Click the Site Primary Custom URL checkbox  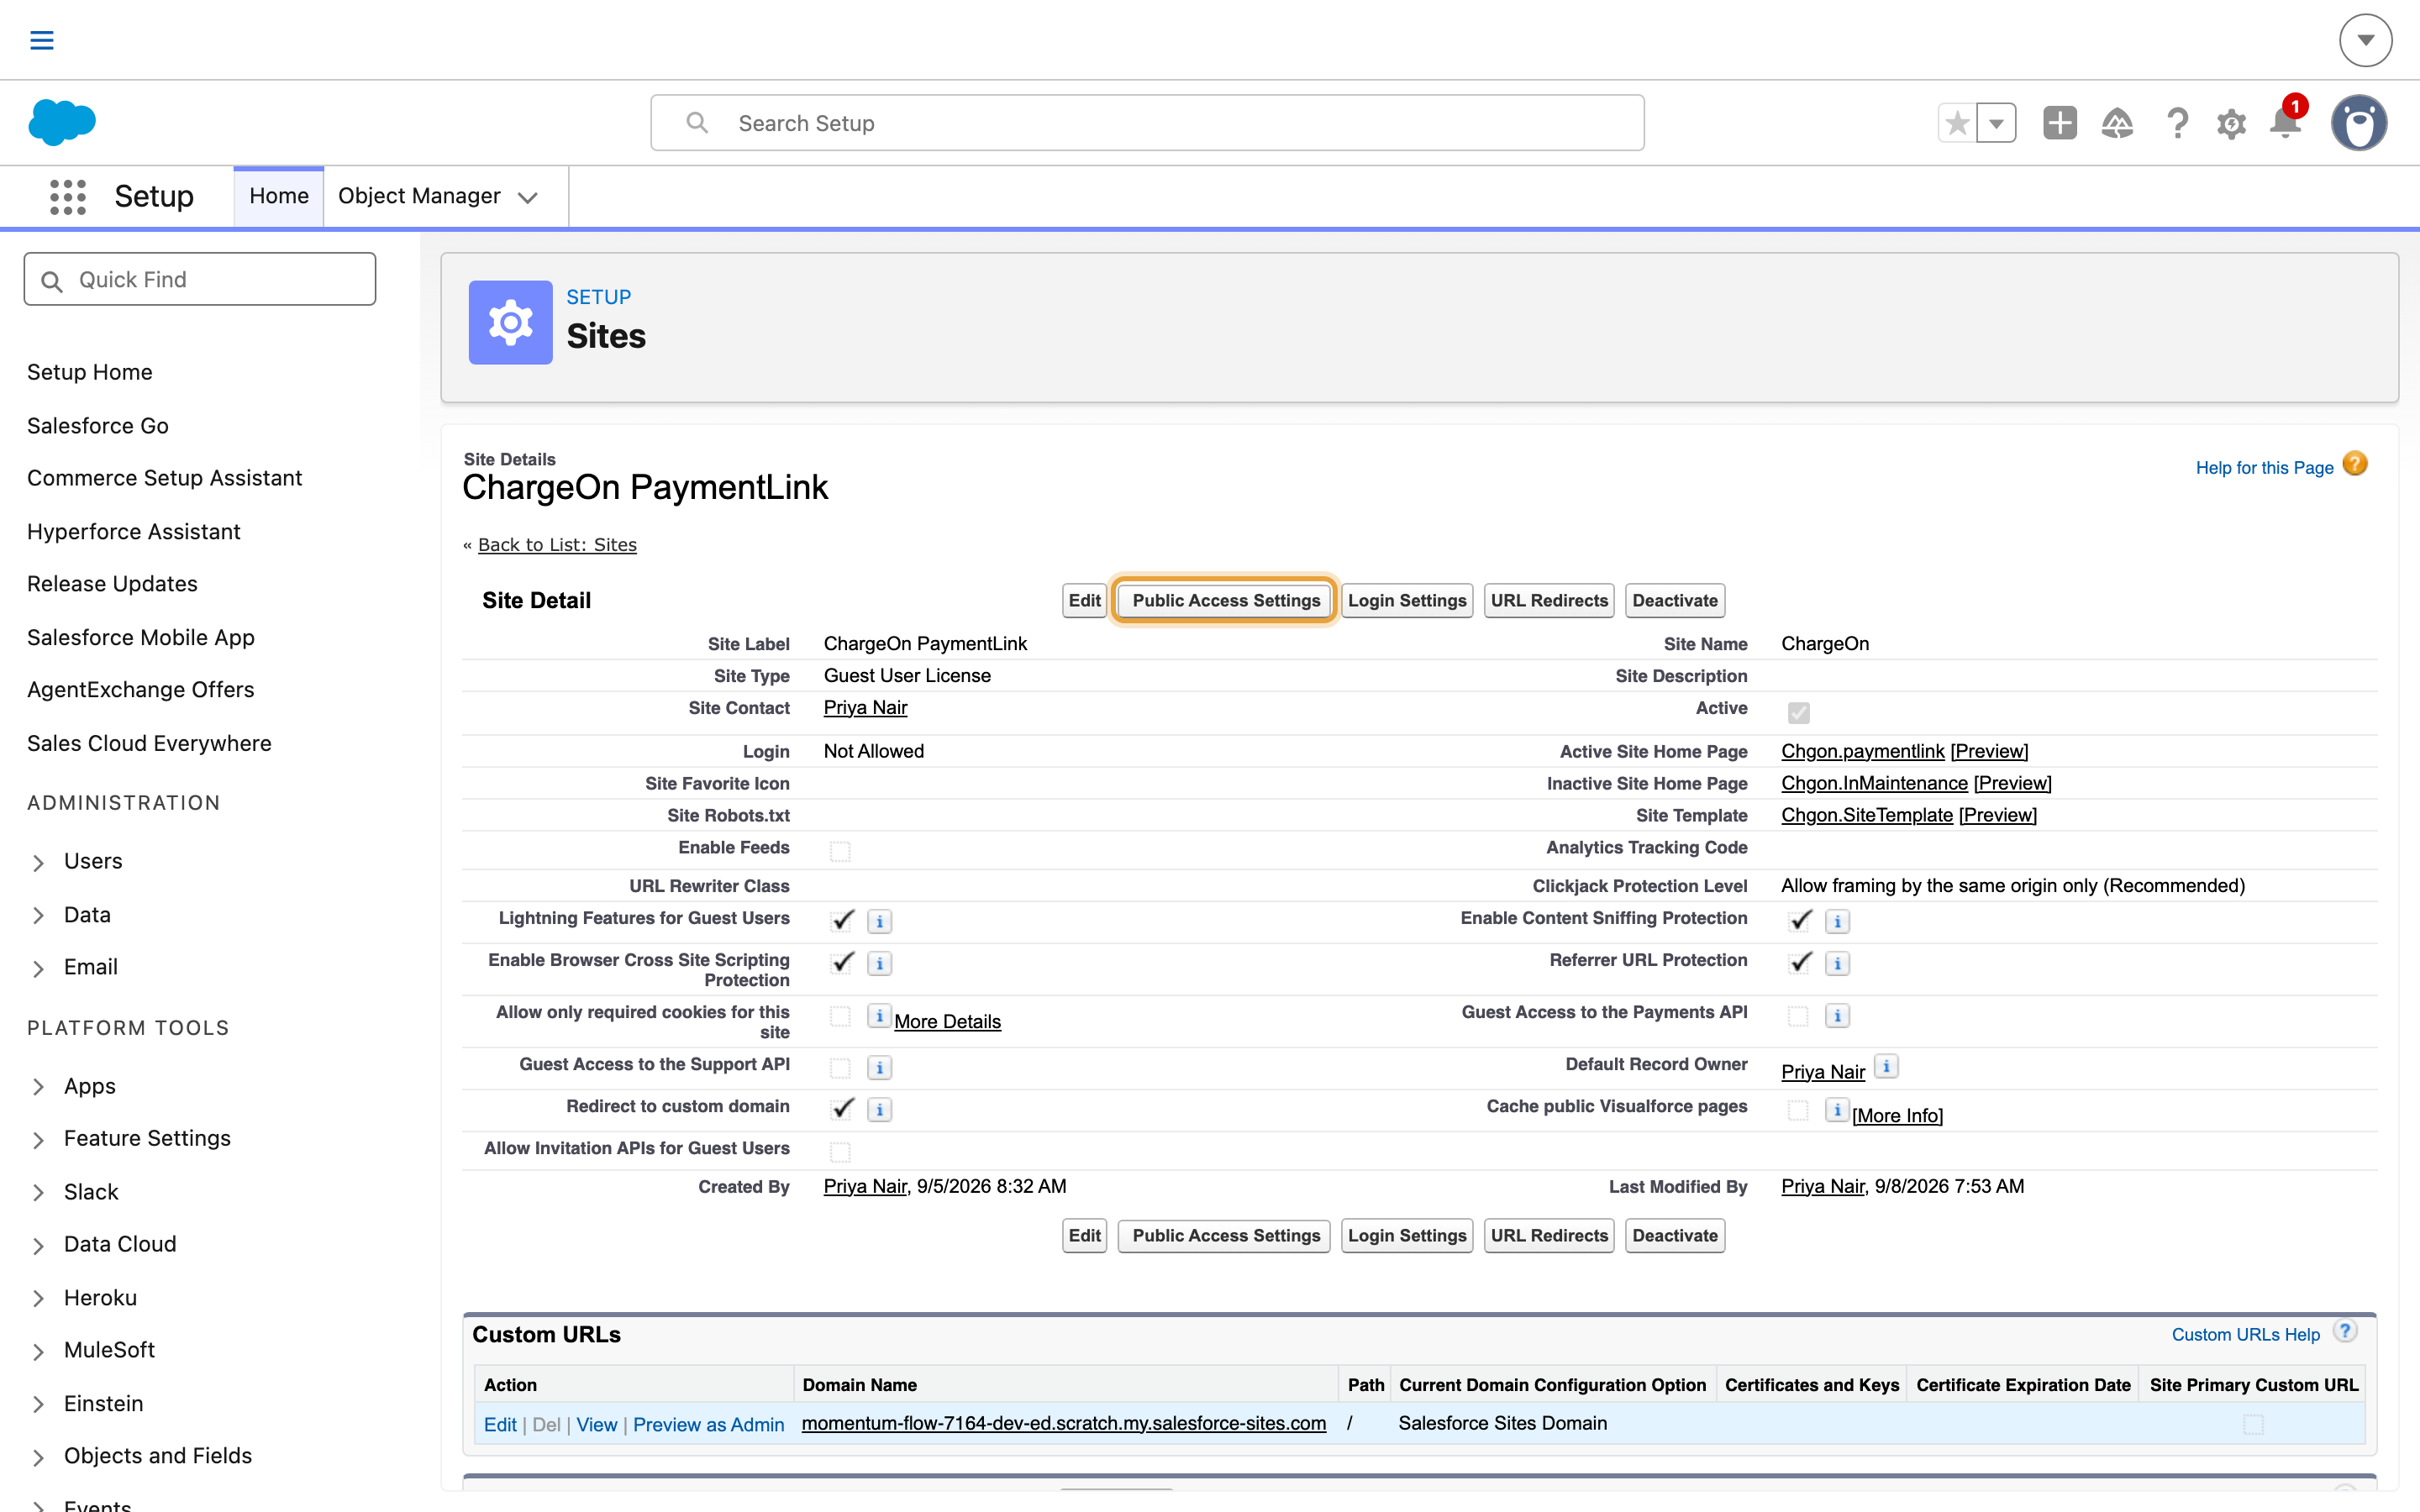click(x=2253, y=1424)
